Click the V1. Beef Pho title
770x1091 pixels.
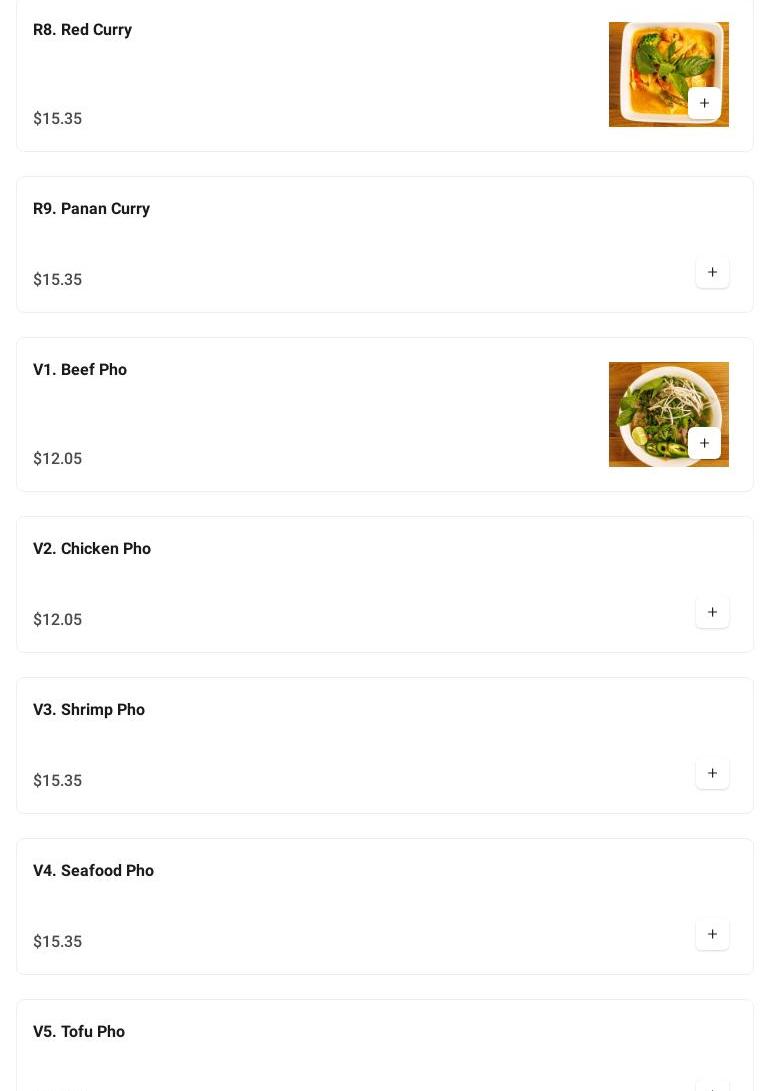(80, 370)
